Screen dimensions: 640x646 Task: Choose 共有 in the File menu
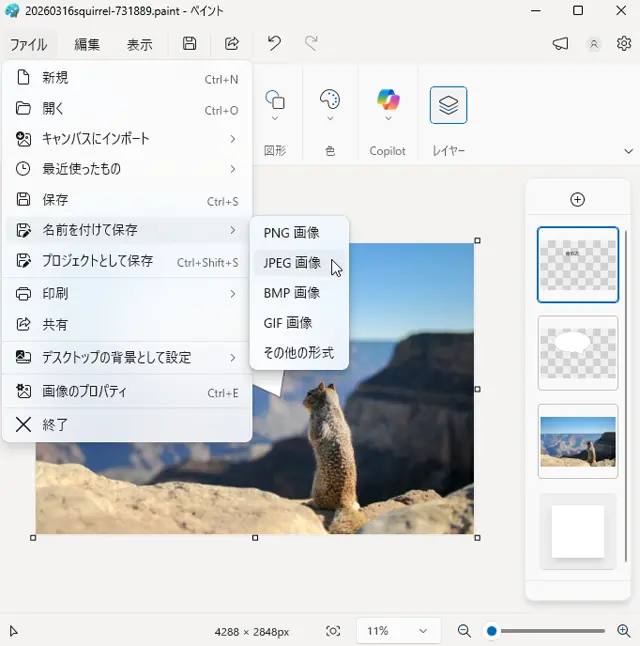coord(127,325)
